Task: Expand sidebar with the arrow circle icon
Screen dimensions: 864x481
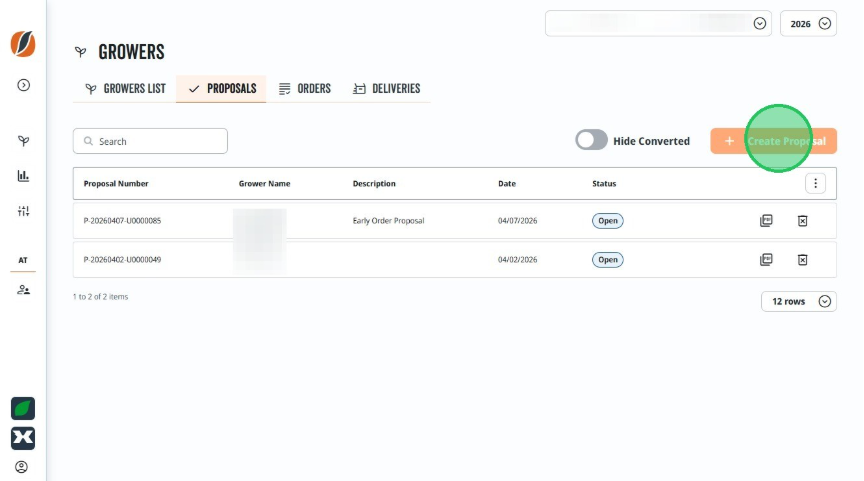Action: [23, 85]
